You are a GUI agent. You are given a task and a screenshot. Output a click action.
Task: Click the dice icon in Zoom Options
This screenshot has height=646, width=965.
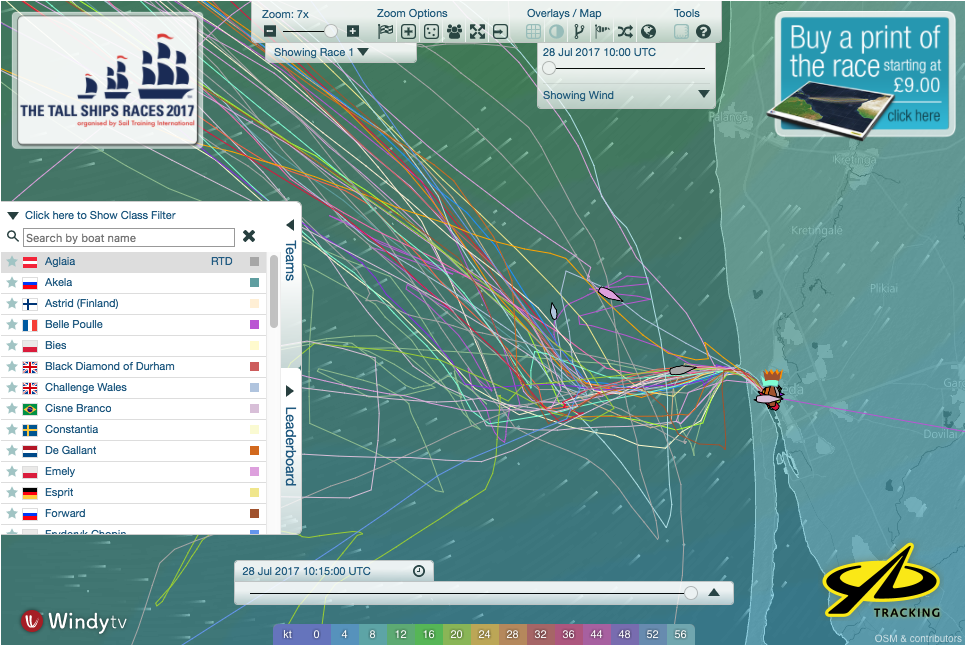pyautogui.click(x=431, y=32)
